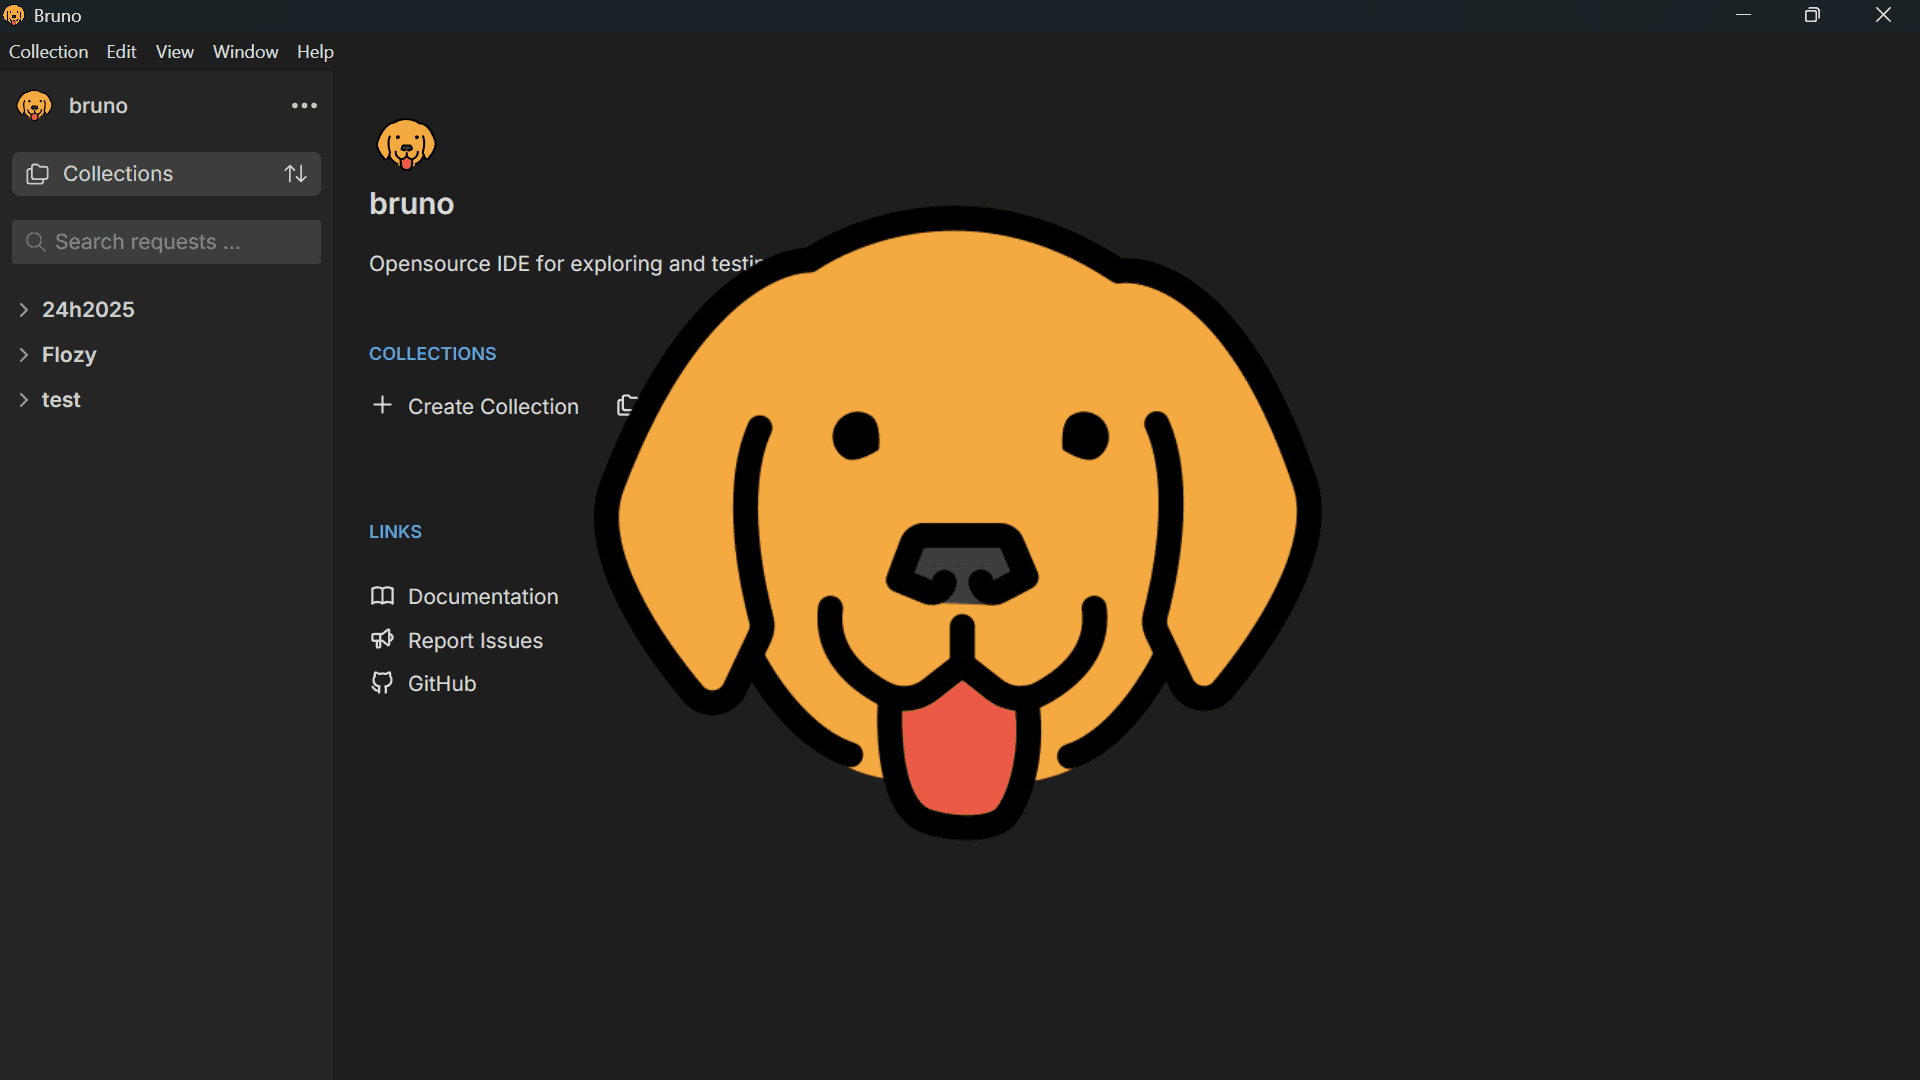
Task: Open the View menu
Action: 174,52
